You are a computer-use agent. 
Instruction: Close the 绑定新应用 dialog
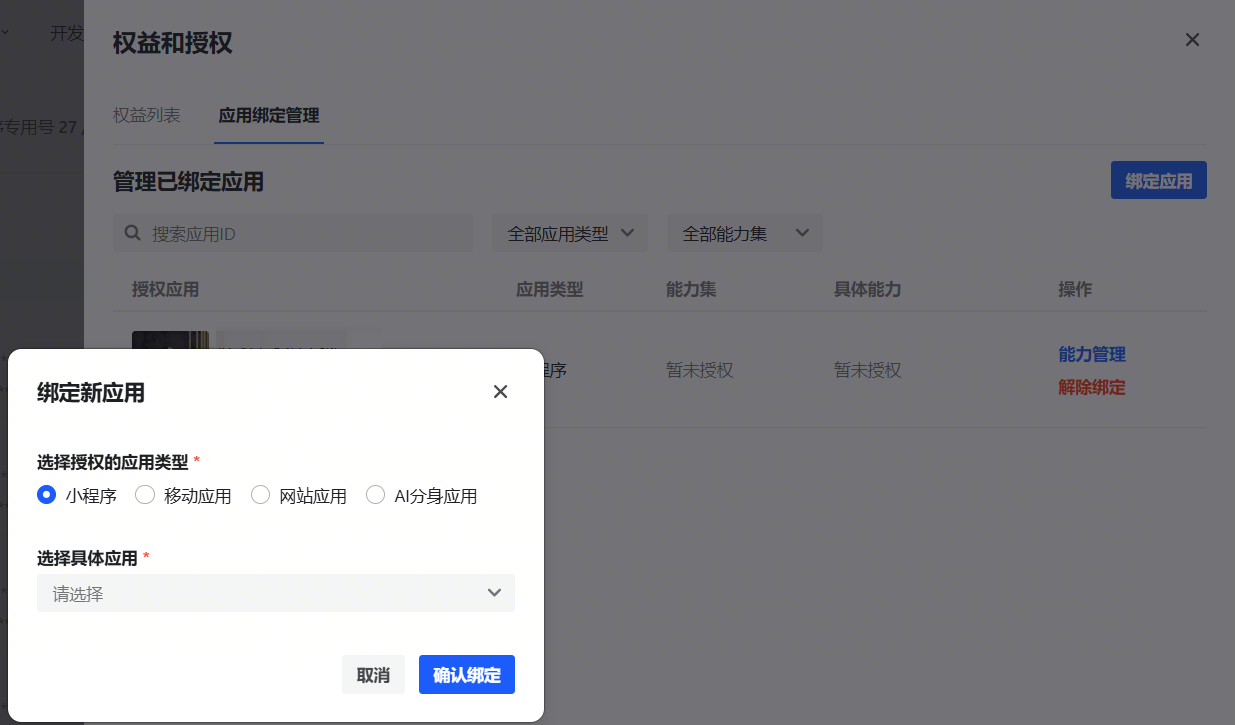click(501, 392)
